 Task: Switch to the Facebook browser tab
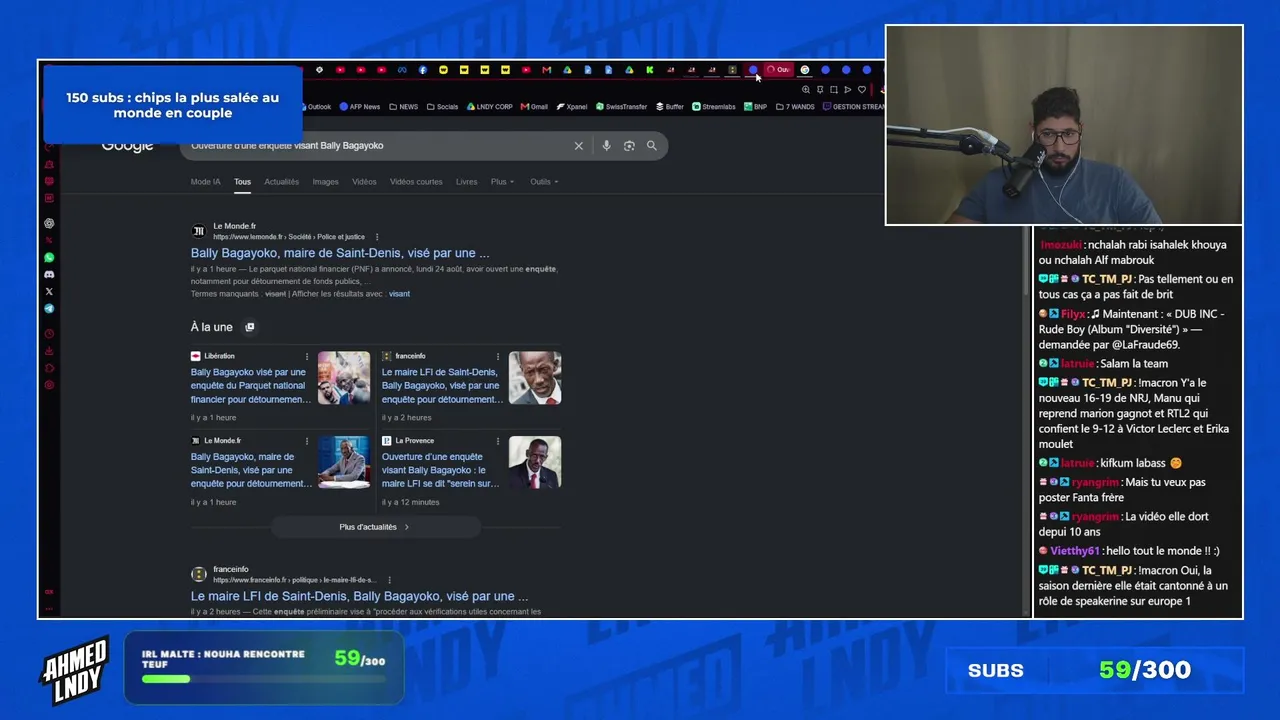(423, 70)
